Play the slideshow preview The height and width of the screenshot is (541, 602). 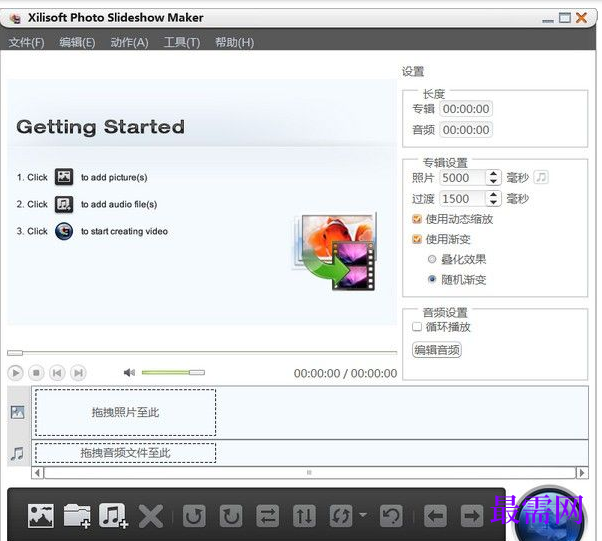15,373
